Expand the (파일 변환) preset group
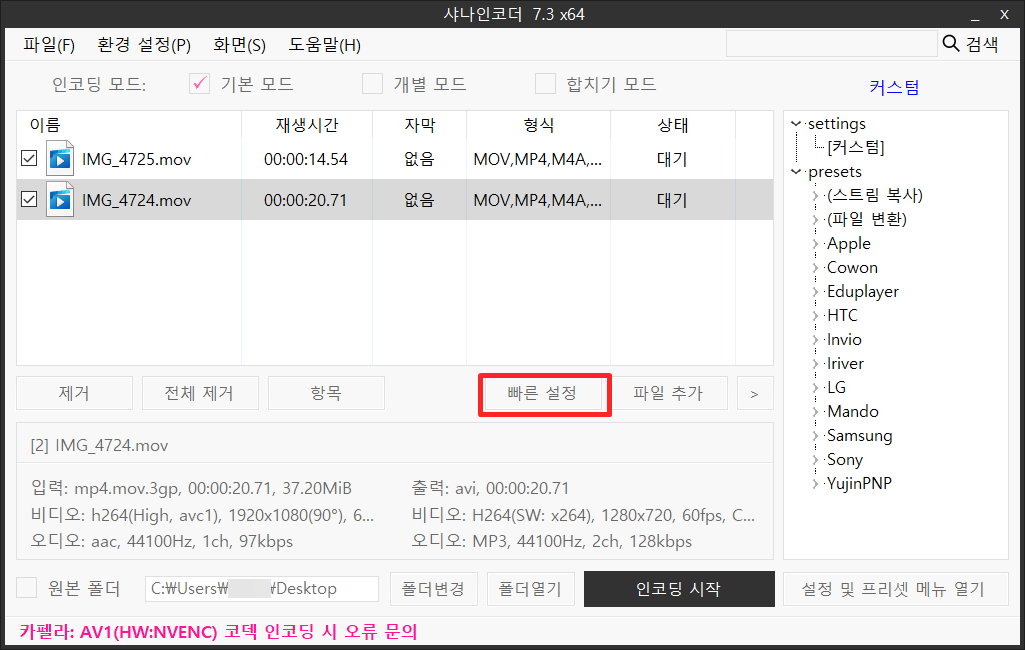Image resolution: width=1025 pixels, height=650 pixels. tap(815, 220)
